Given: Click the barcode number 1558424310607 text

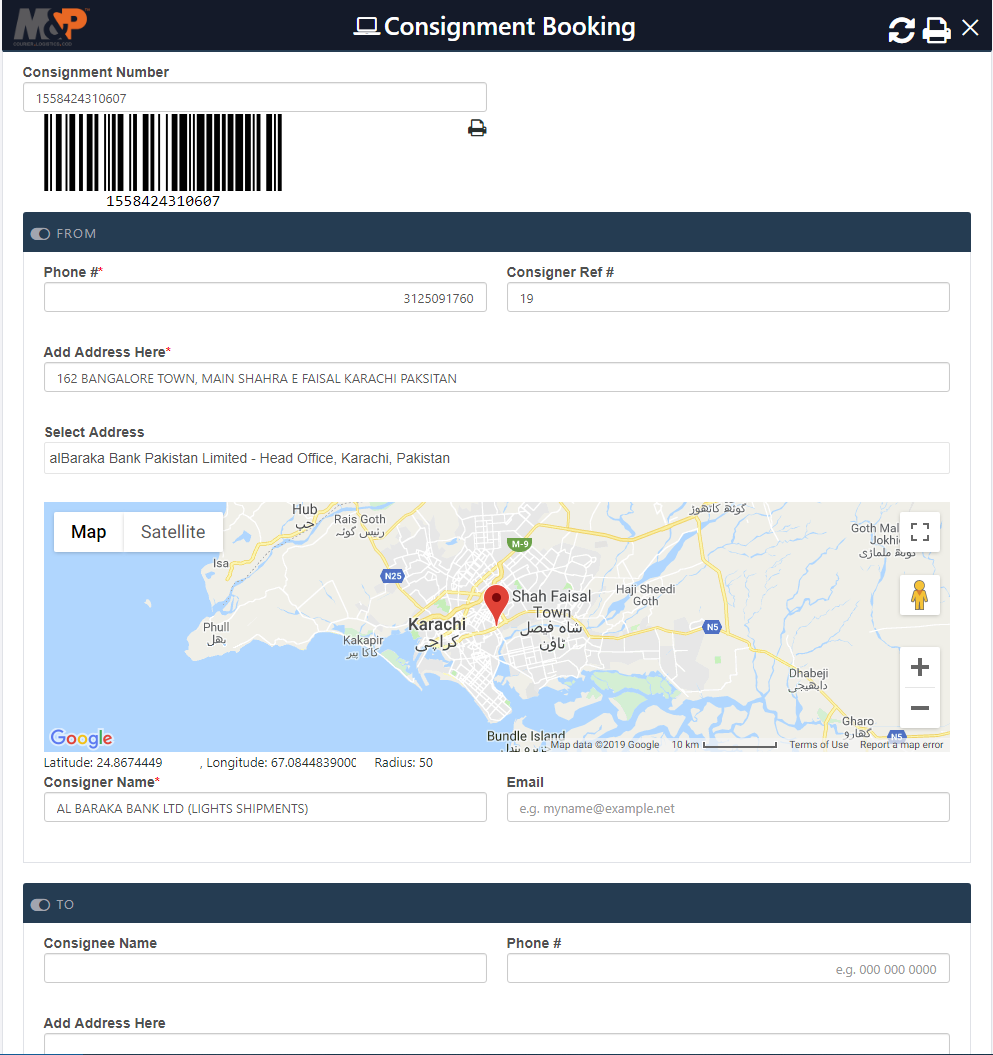Looking at the screenshot, I should pos(163,201).
